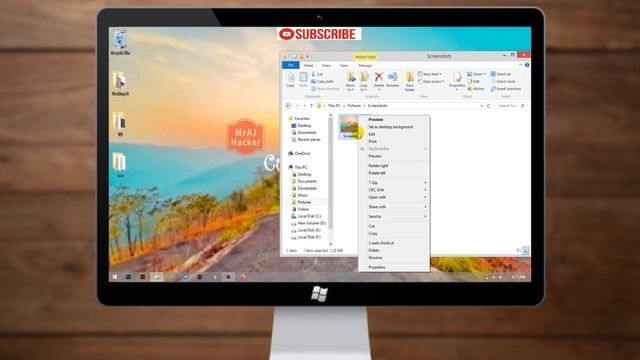Expand the 7-Zip submenu in the context menu
640x360 pixels.
[394, 182]
